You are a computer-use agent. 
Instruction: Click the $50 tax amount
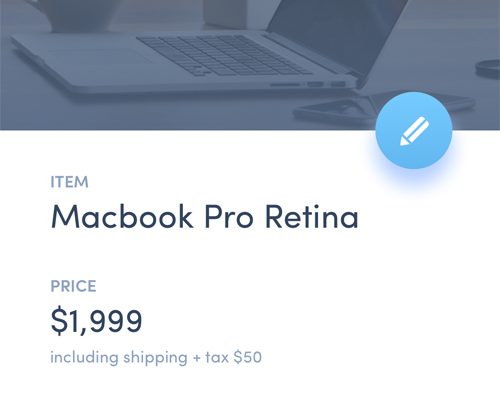pyautogui.click(x=247, y=357)
